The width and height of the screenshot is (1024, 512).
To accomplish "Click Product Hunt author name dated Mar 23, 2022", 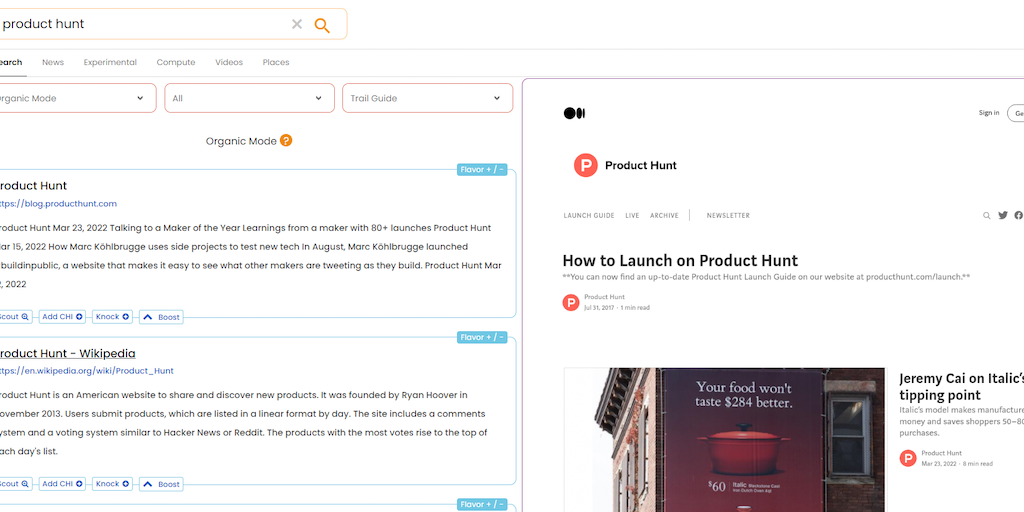I will 941,453.
